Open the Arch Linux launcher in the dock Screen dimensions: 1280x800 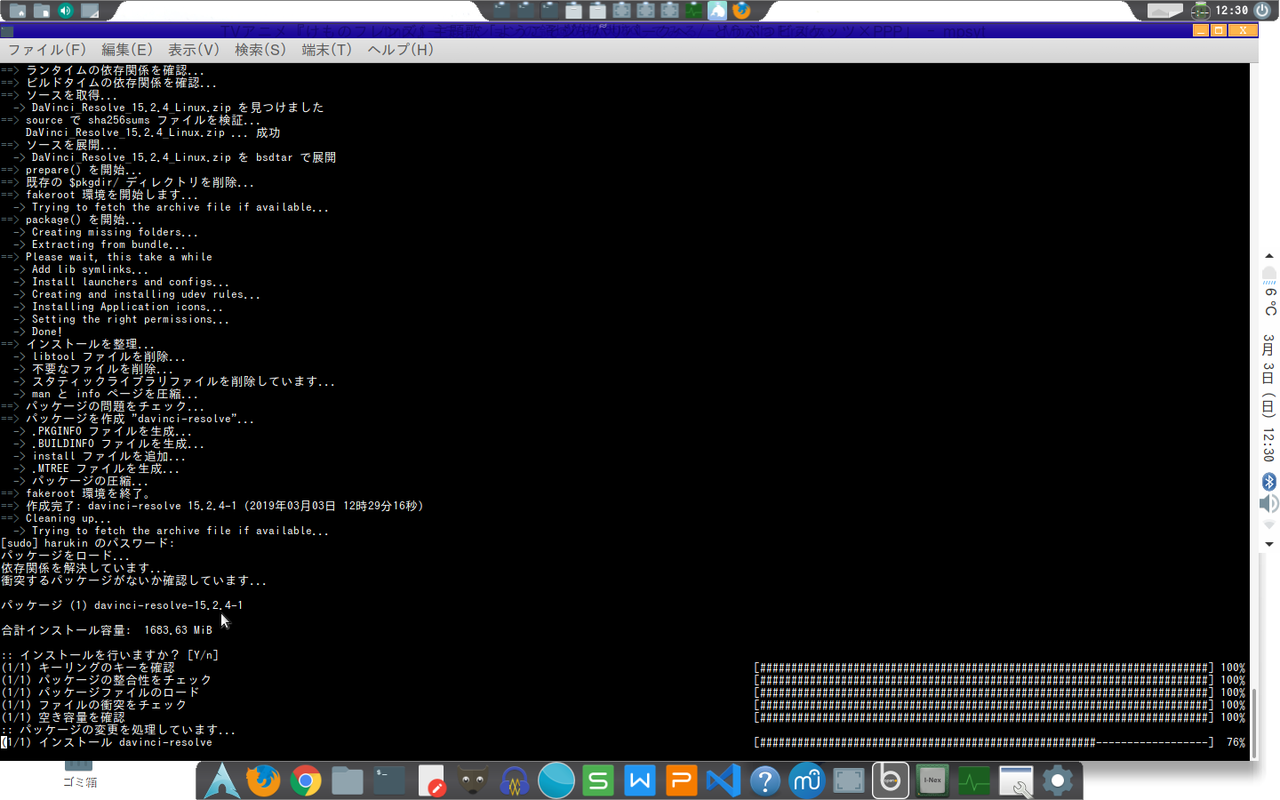(221, 780)
